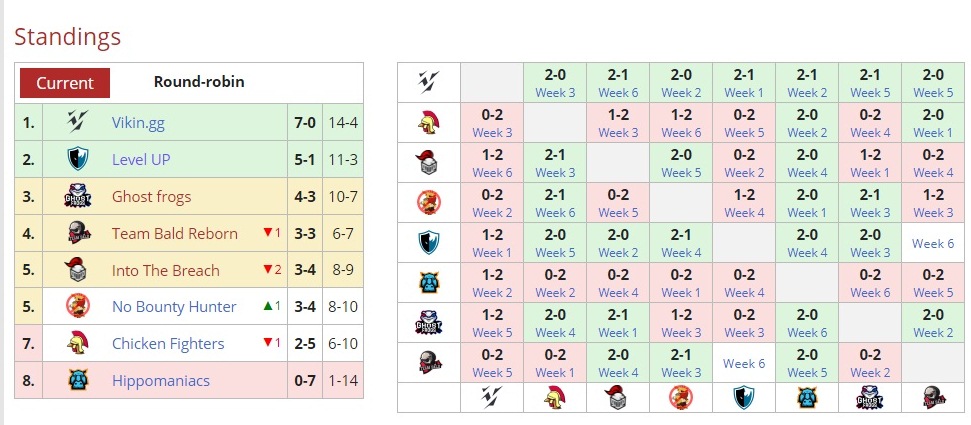This screenshot has width=971, height=425.
Task: Click No Bounty Hunter logo in standings list
Action: tap(77, 306)
